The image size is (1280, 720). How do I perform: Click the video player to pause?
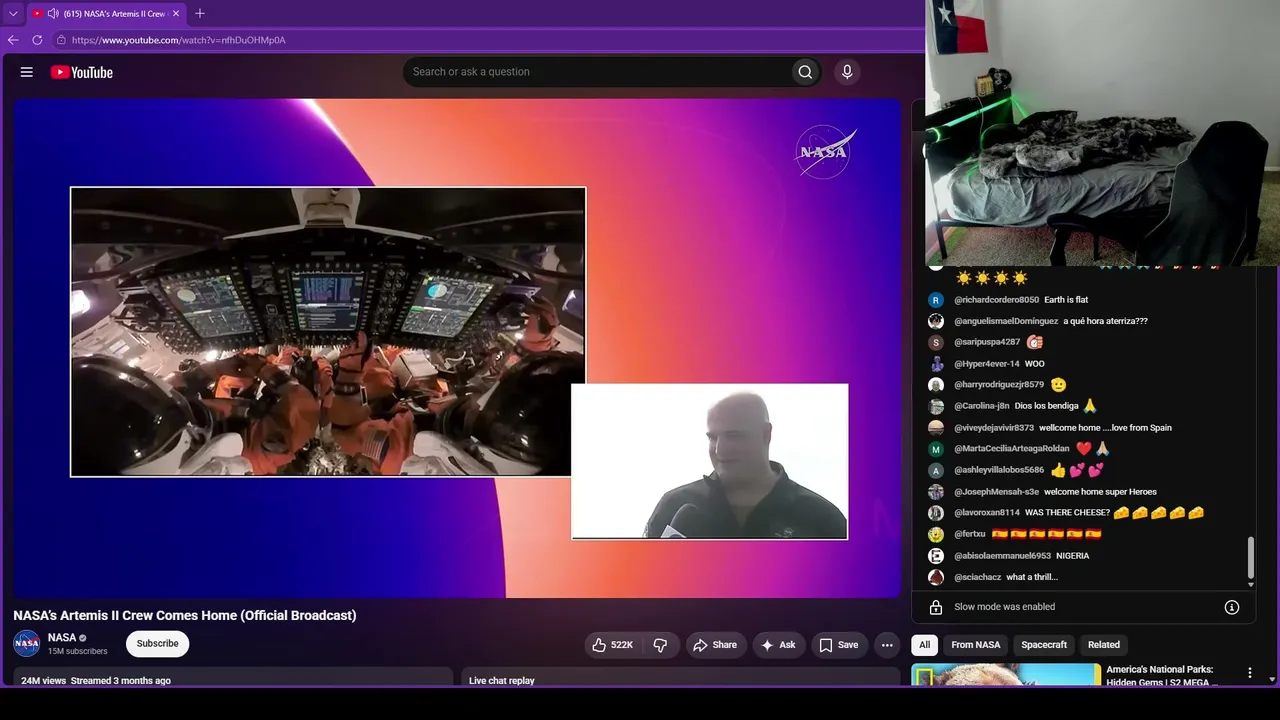pos(457,348)
